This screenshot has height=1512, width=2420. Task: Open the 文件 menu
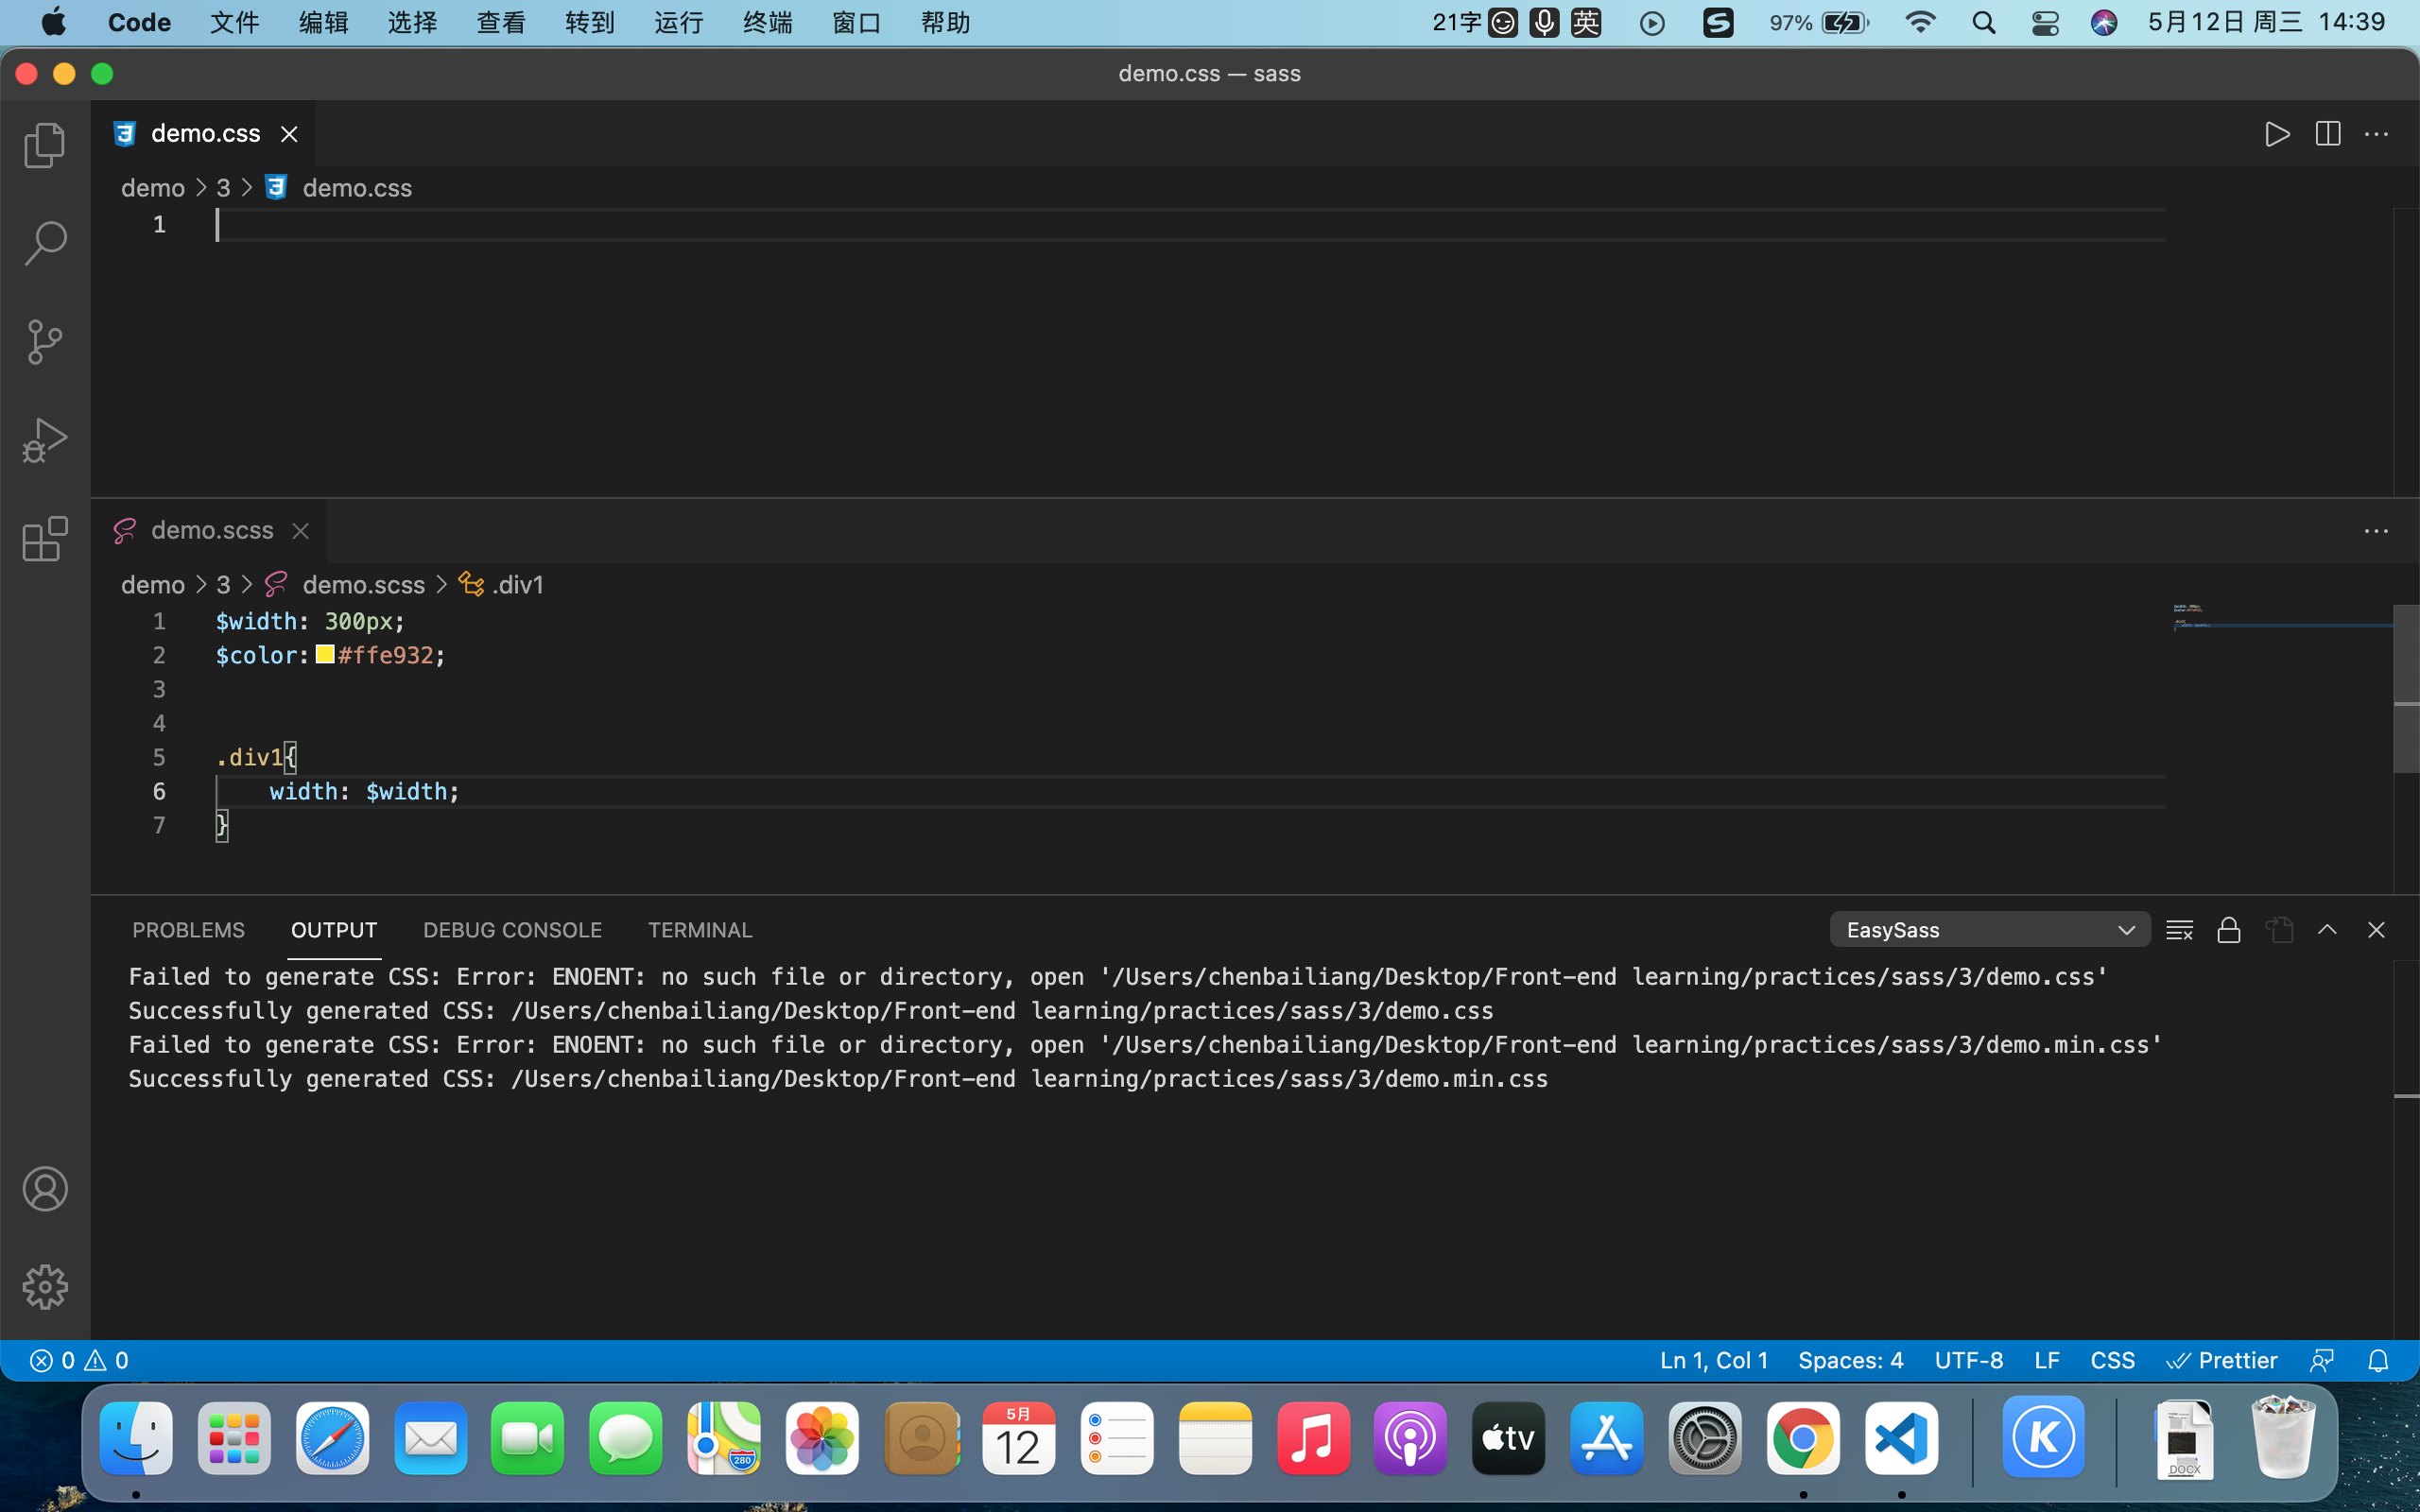pyautogui.click(x=235, y=22)
